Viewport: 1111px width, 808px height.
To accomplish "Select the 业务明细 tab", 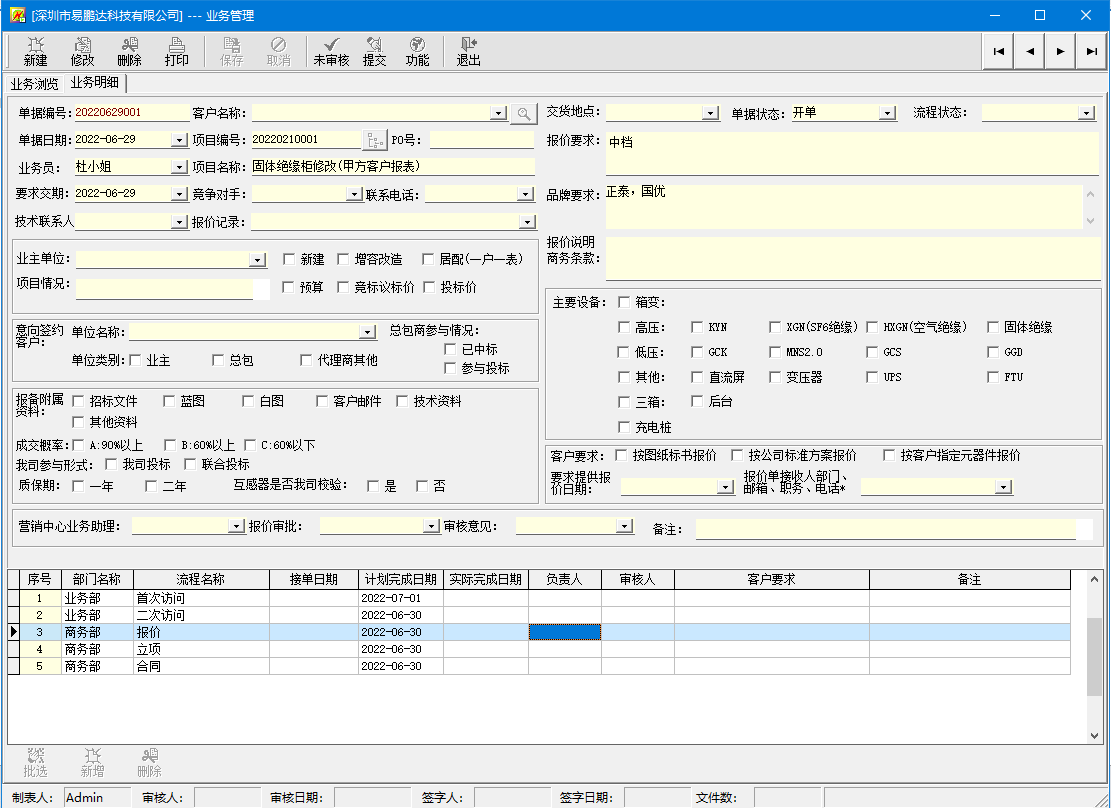I will [x=94, y=82].
